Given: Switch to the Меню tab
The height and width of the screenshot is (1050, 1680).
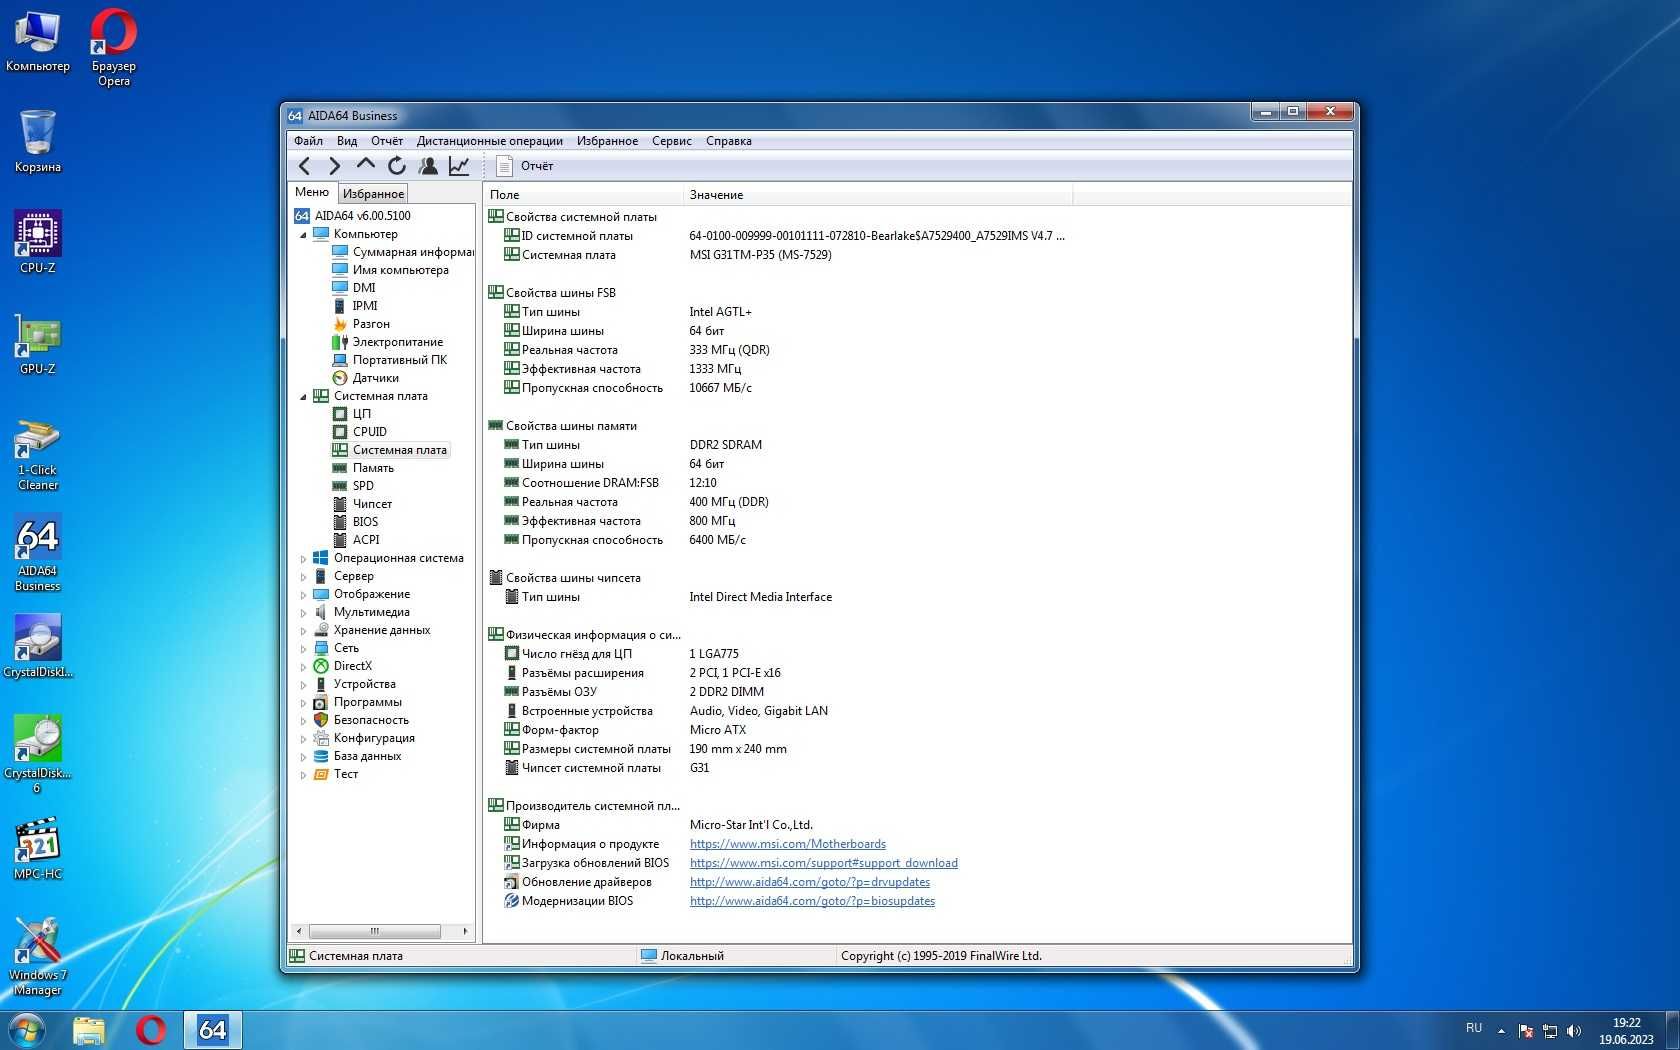Looking at the screenshot, I should coord(312,192).
